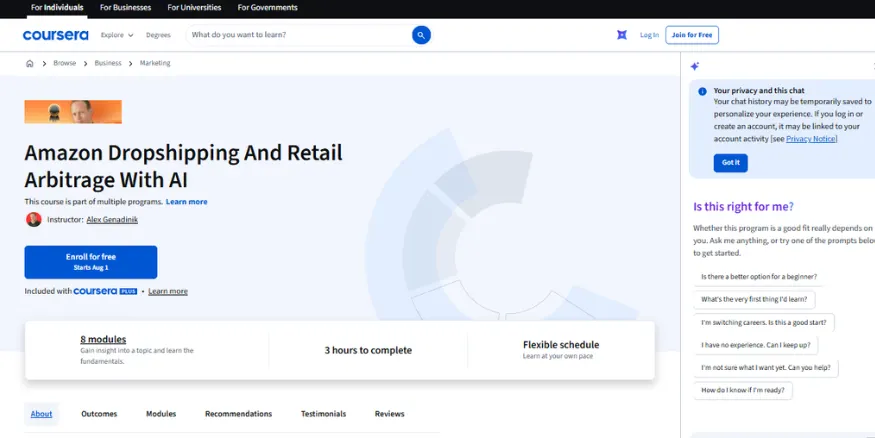Viewport: 875px width, 438px height.
Task: Select the For Individuals tab
Action: tap(57, 8)
